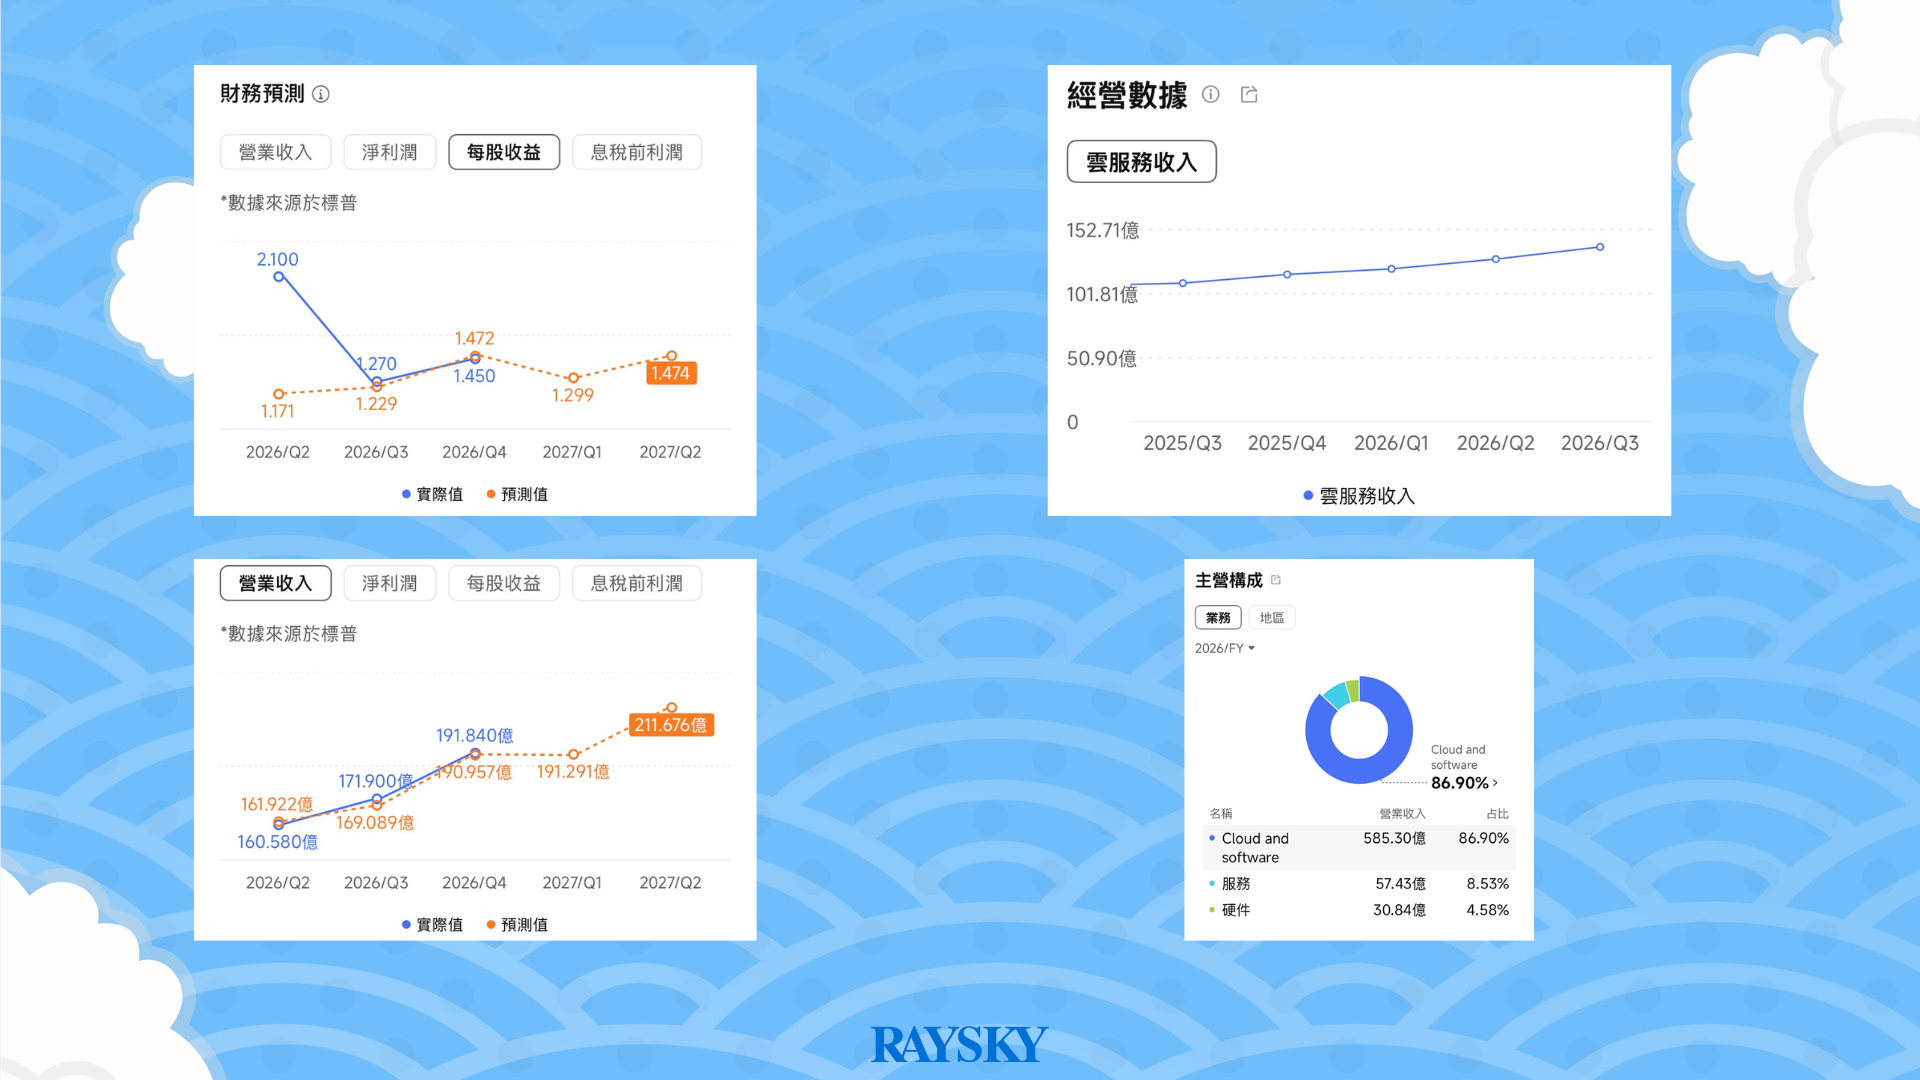This screenshot has height=1080, width=1920.
Task: Switch to the 地區 tab in 主營構成
Action: click(1272, 618)
